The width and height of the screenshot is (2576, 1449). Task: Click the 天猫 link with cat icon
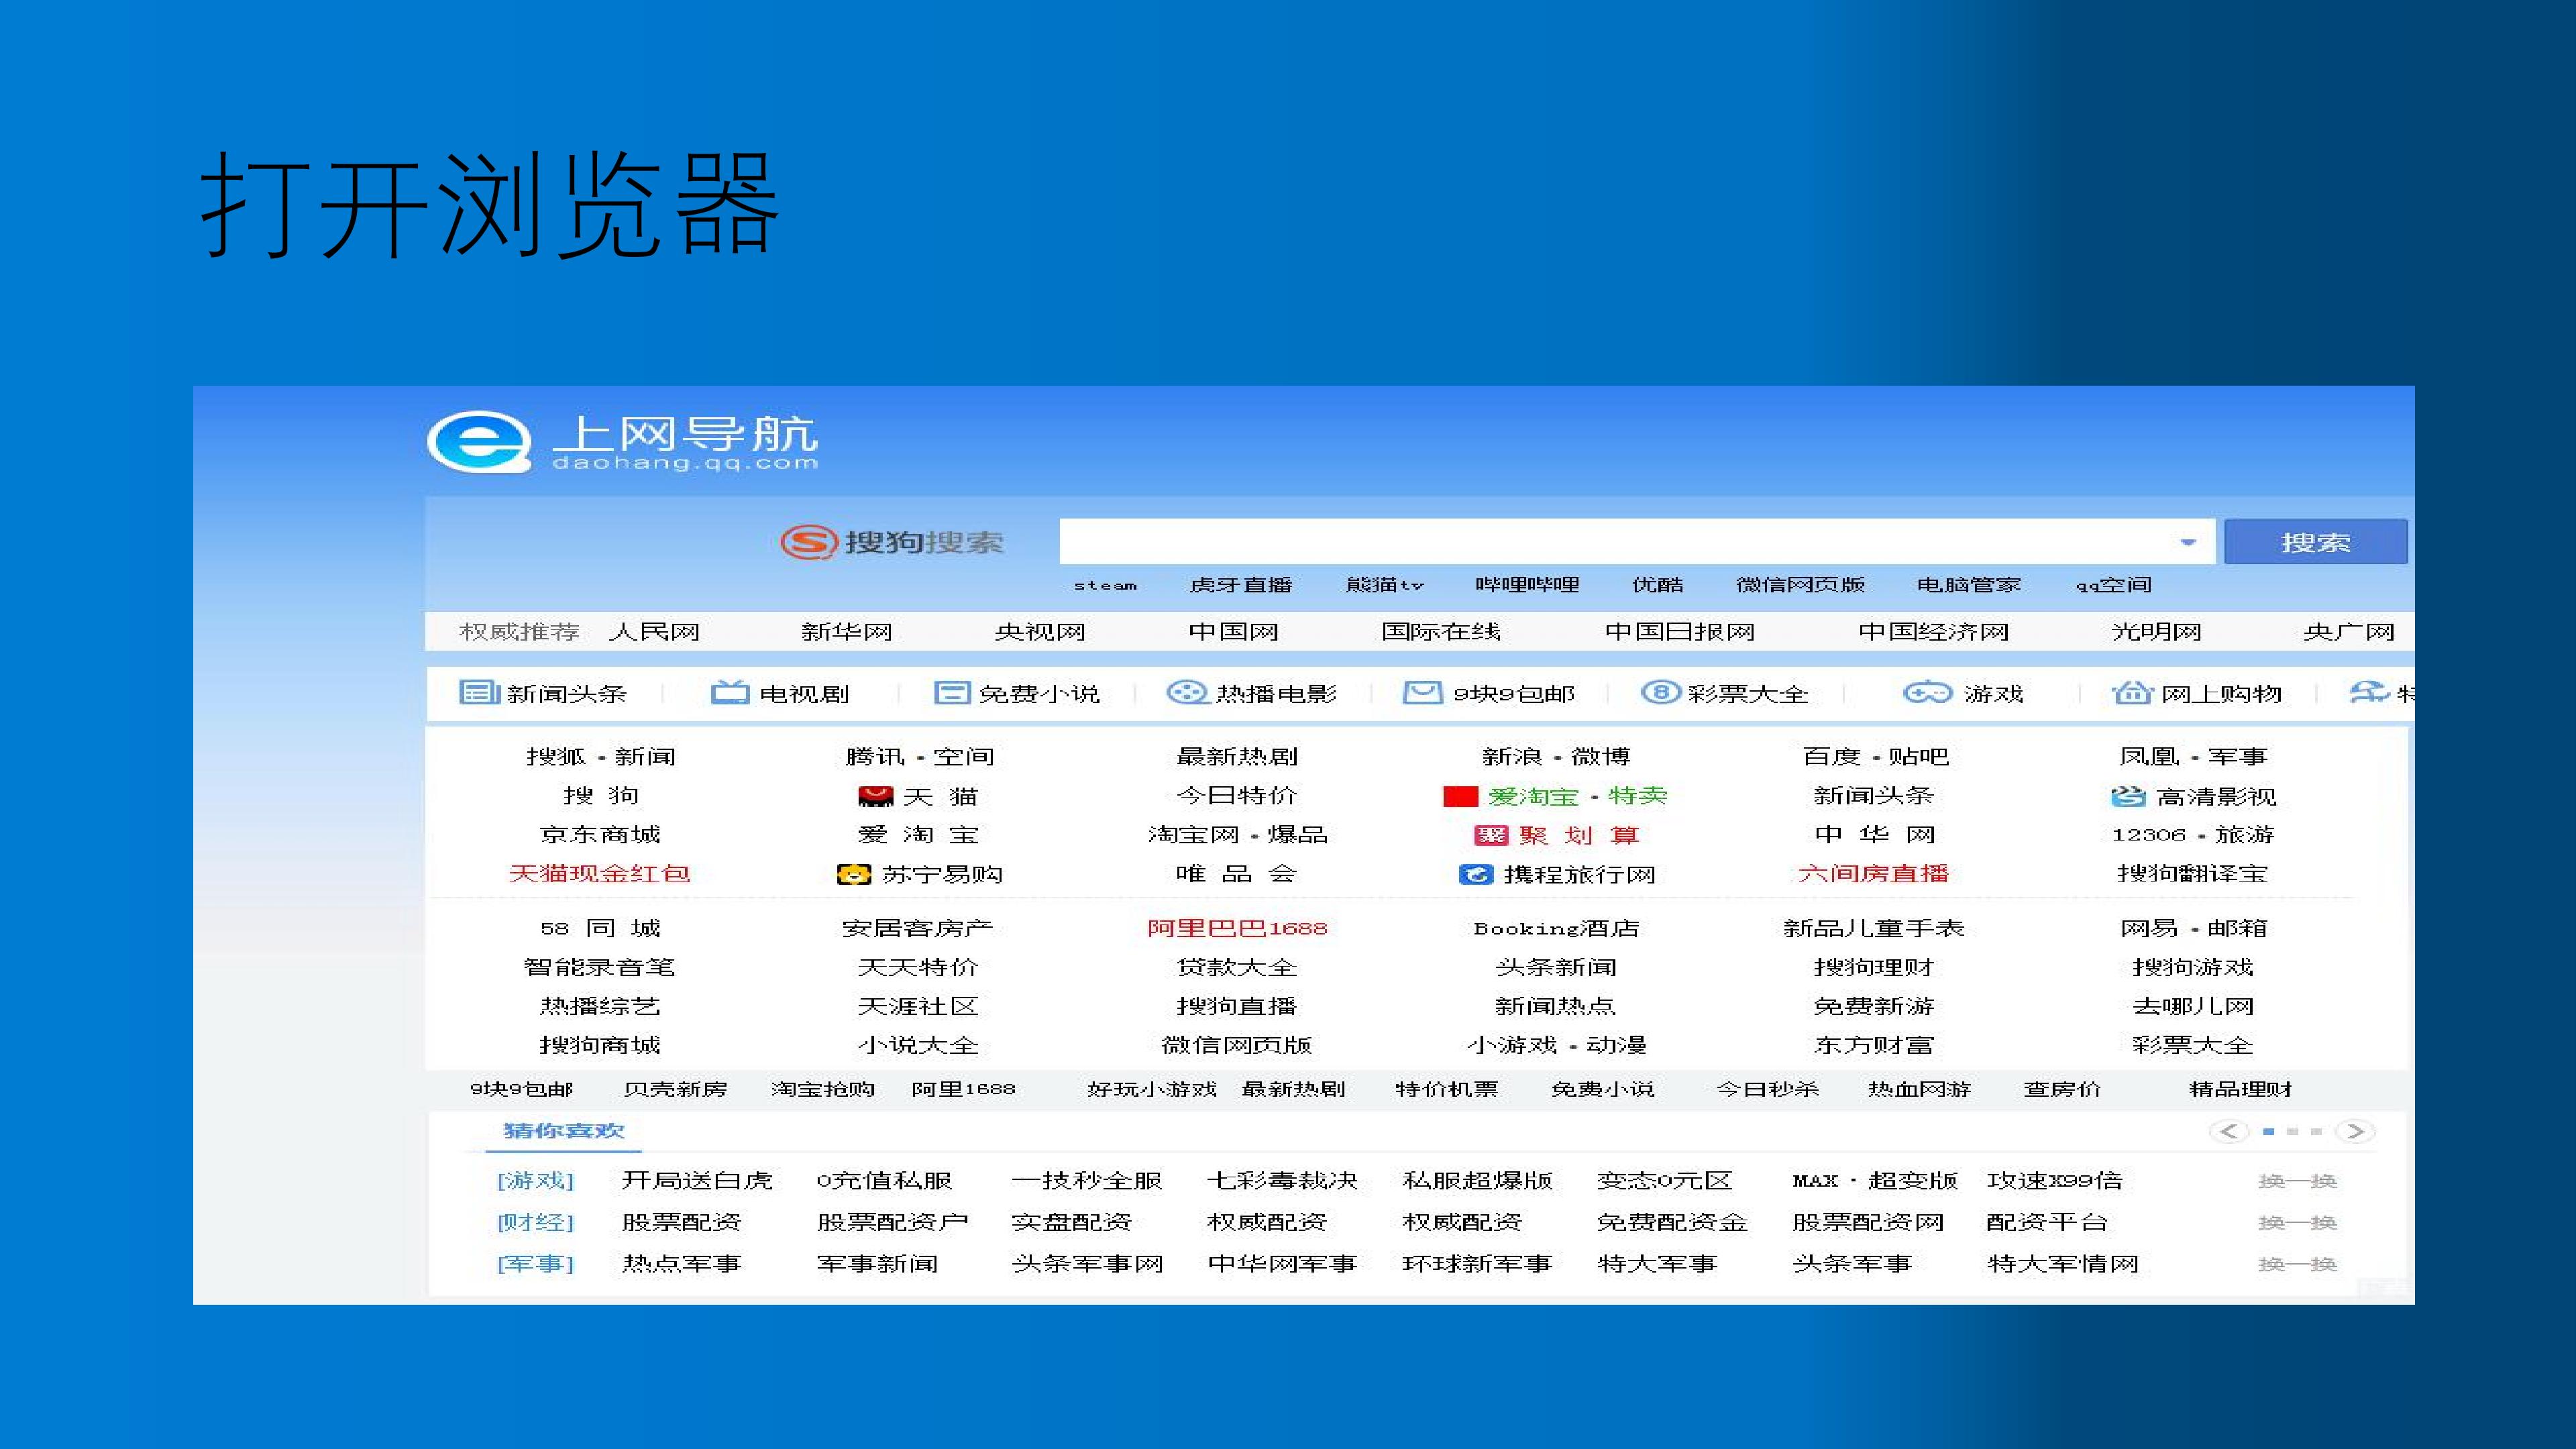click(918, 796)
